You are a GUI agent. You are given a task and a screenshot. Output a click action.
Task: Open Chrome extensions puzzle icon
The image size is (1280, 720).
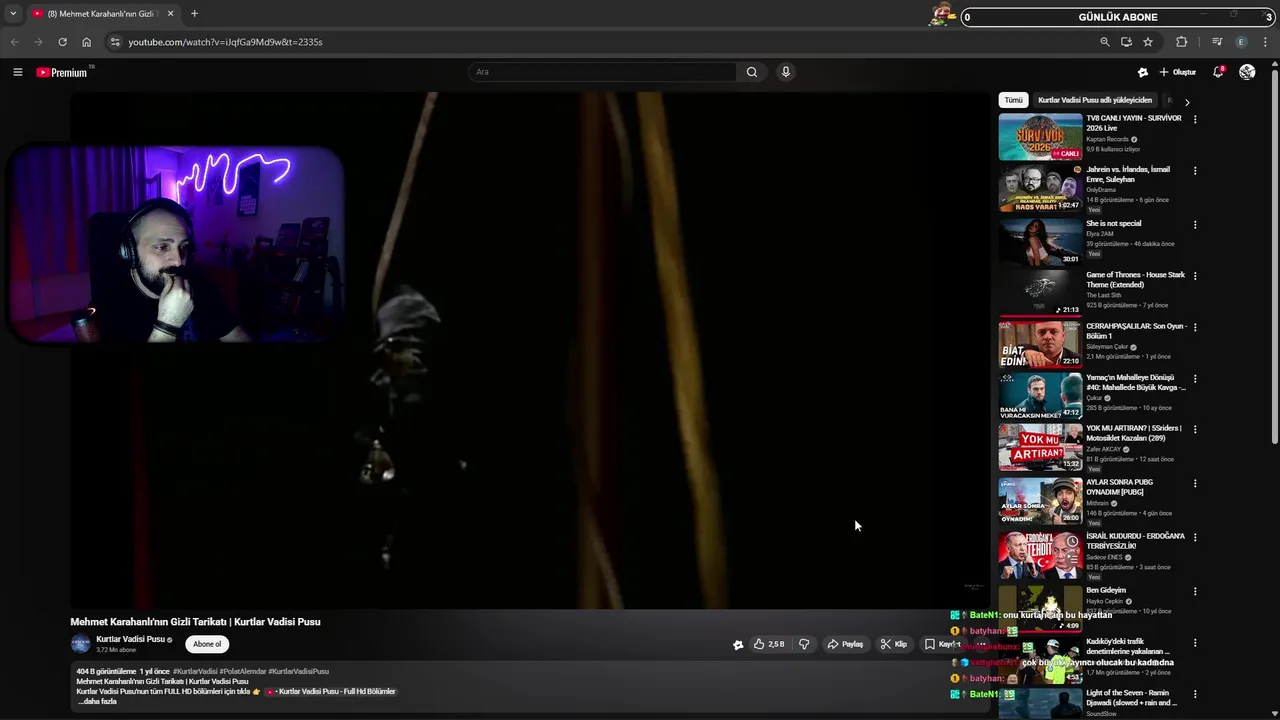click(1182, 42)
